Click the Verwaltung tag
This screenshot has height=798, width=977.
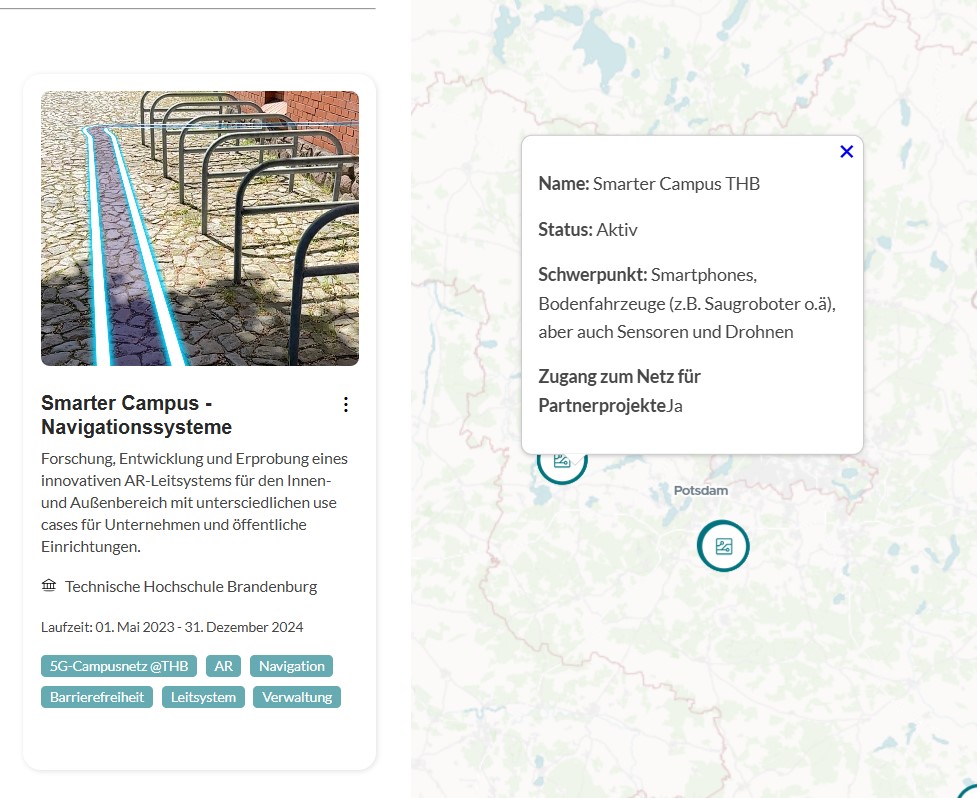[296, 697]
